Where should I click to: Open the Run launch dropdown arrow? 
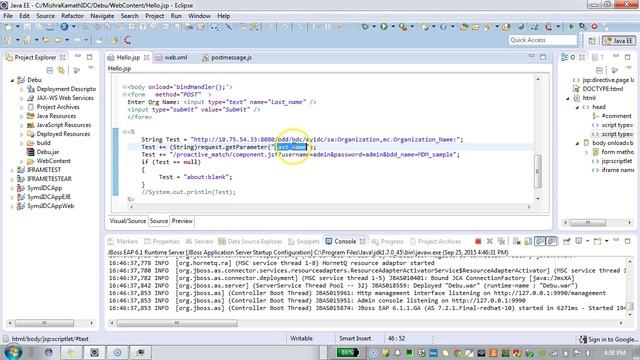[393, 27]
